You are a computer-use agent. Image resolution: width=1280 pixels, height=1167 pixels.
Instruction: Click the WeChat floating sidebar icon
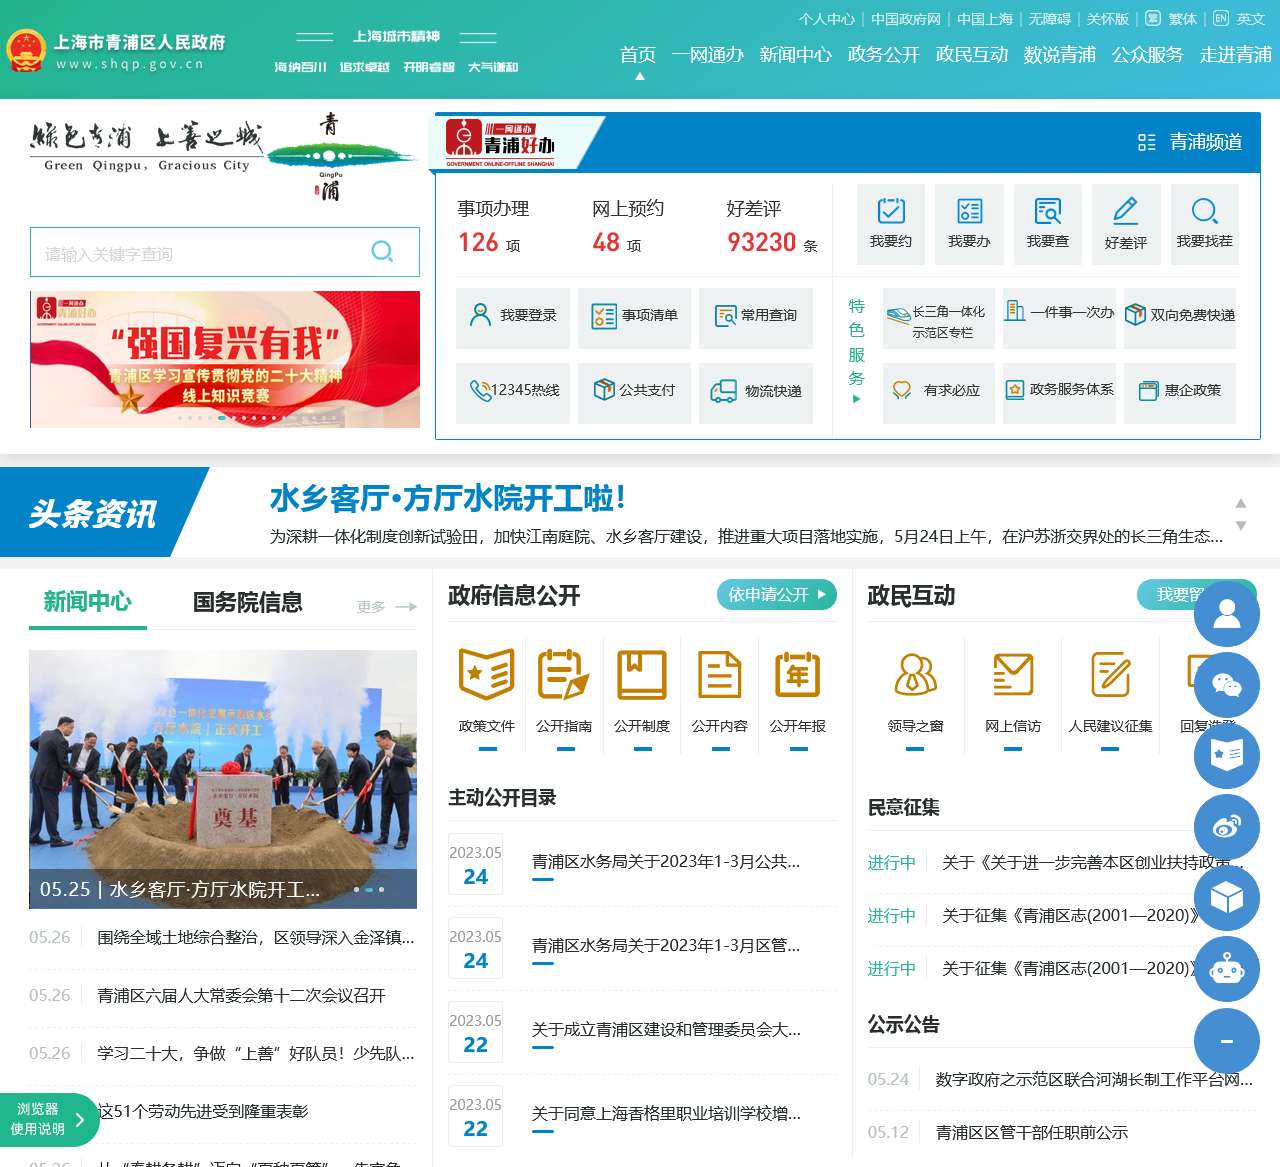1226,685
